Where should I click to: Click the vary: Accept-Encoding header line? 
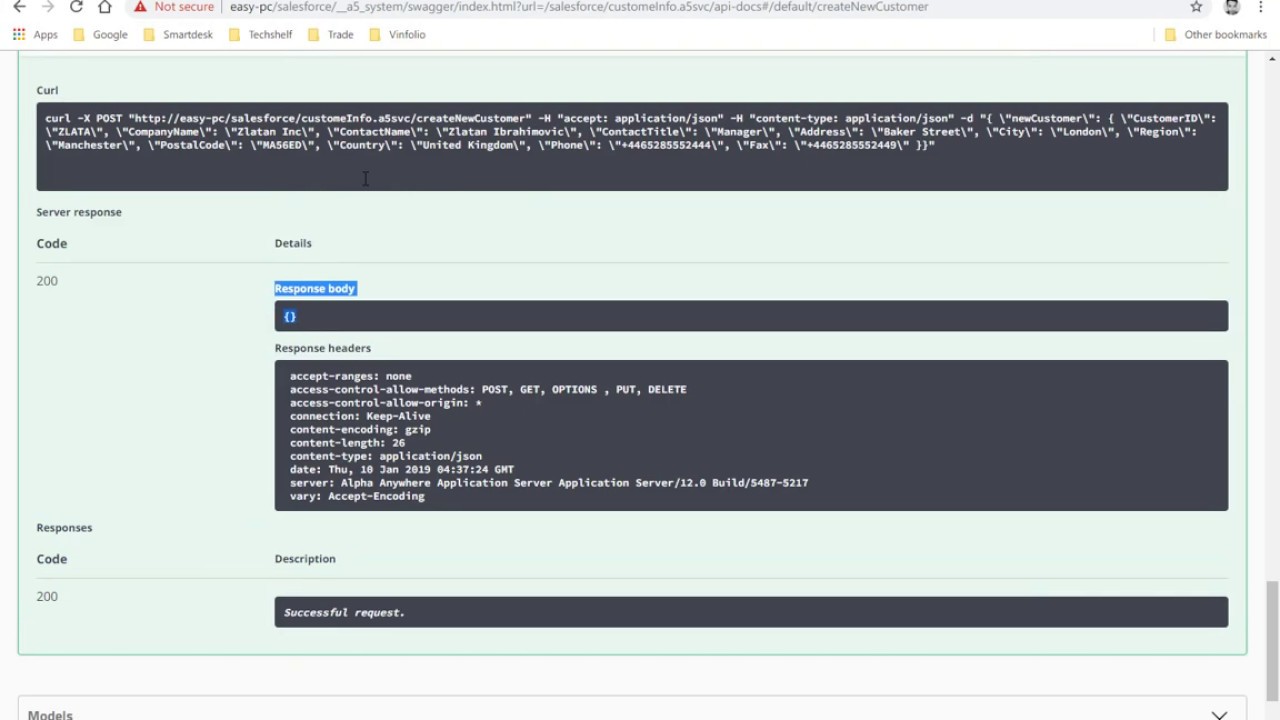[x=357, y=496]
